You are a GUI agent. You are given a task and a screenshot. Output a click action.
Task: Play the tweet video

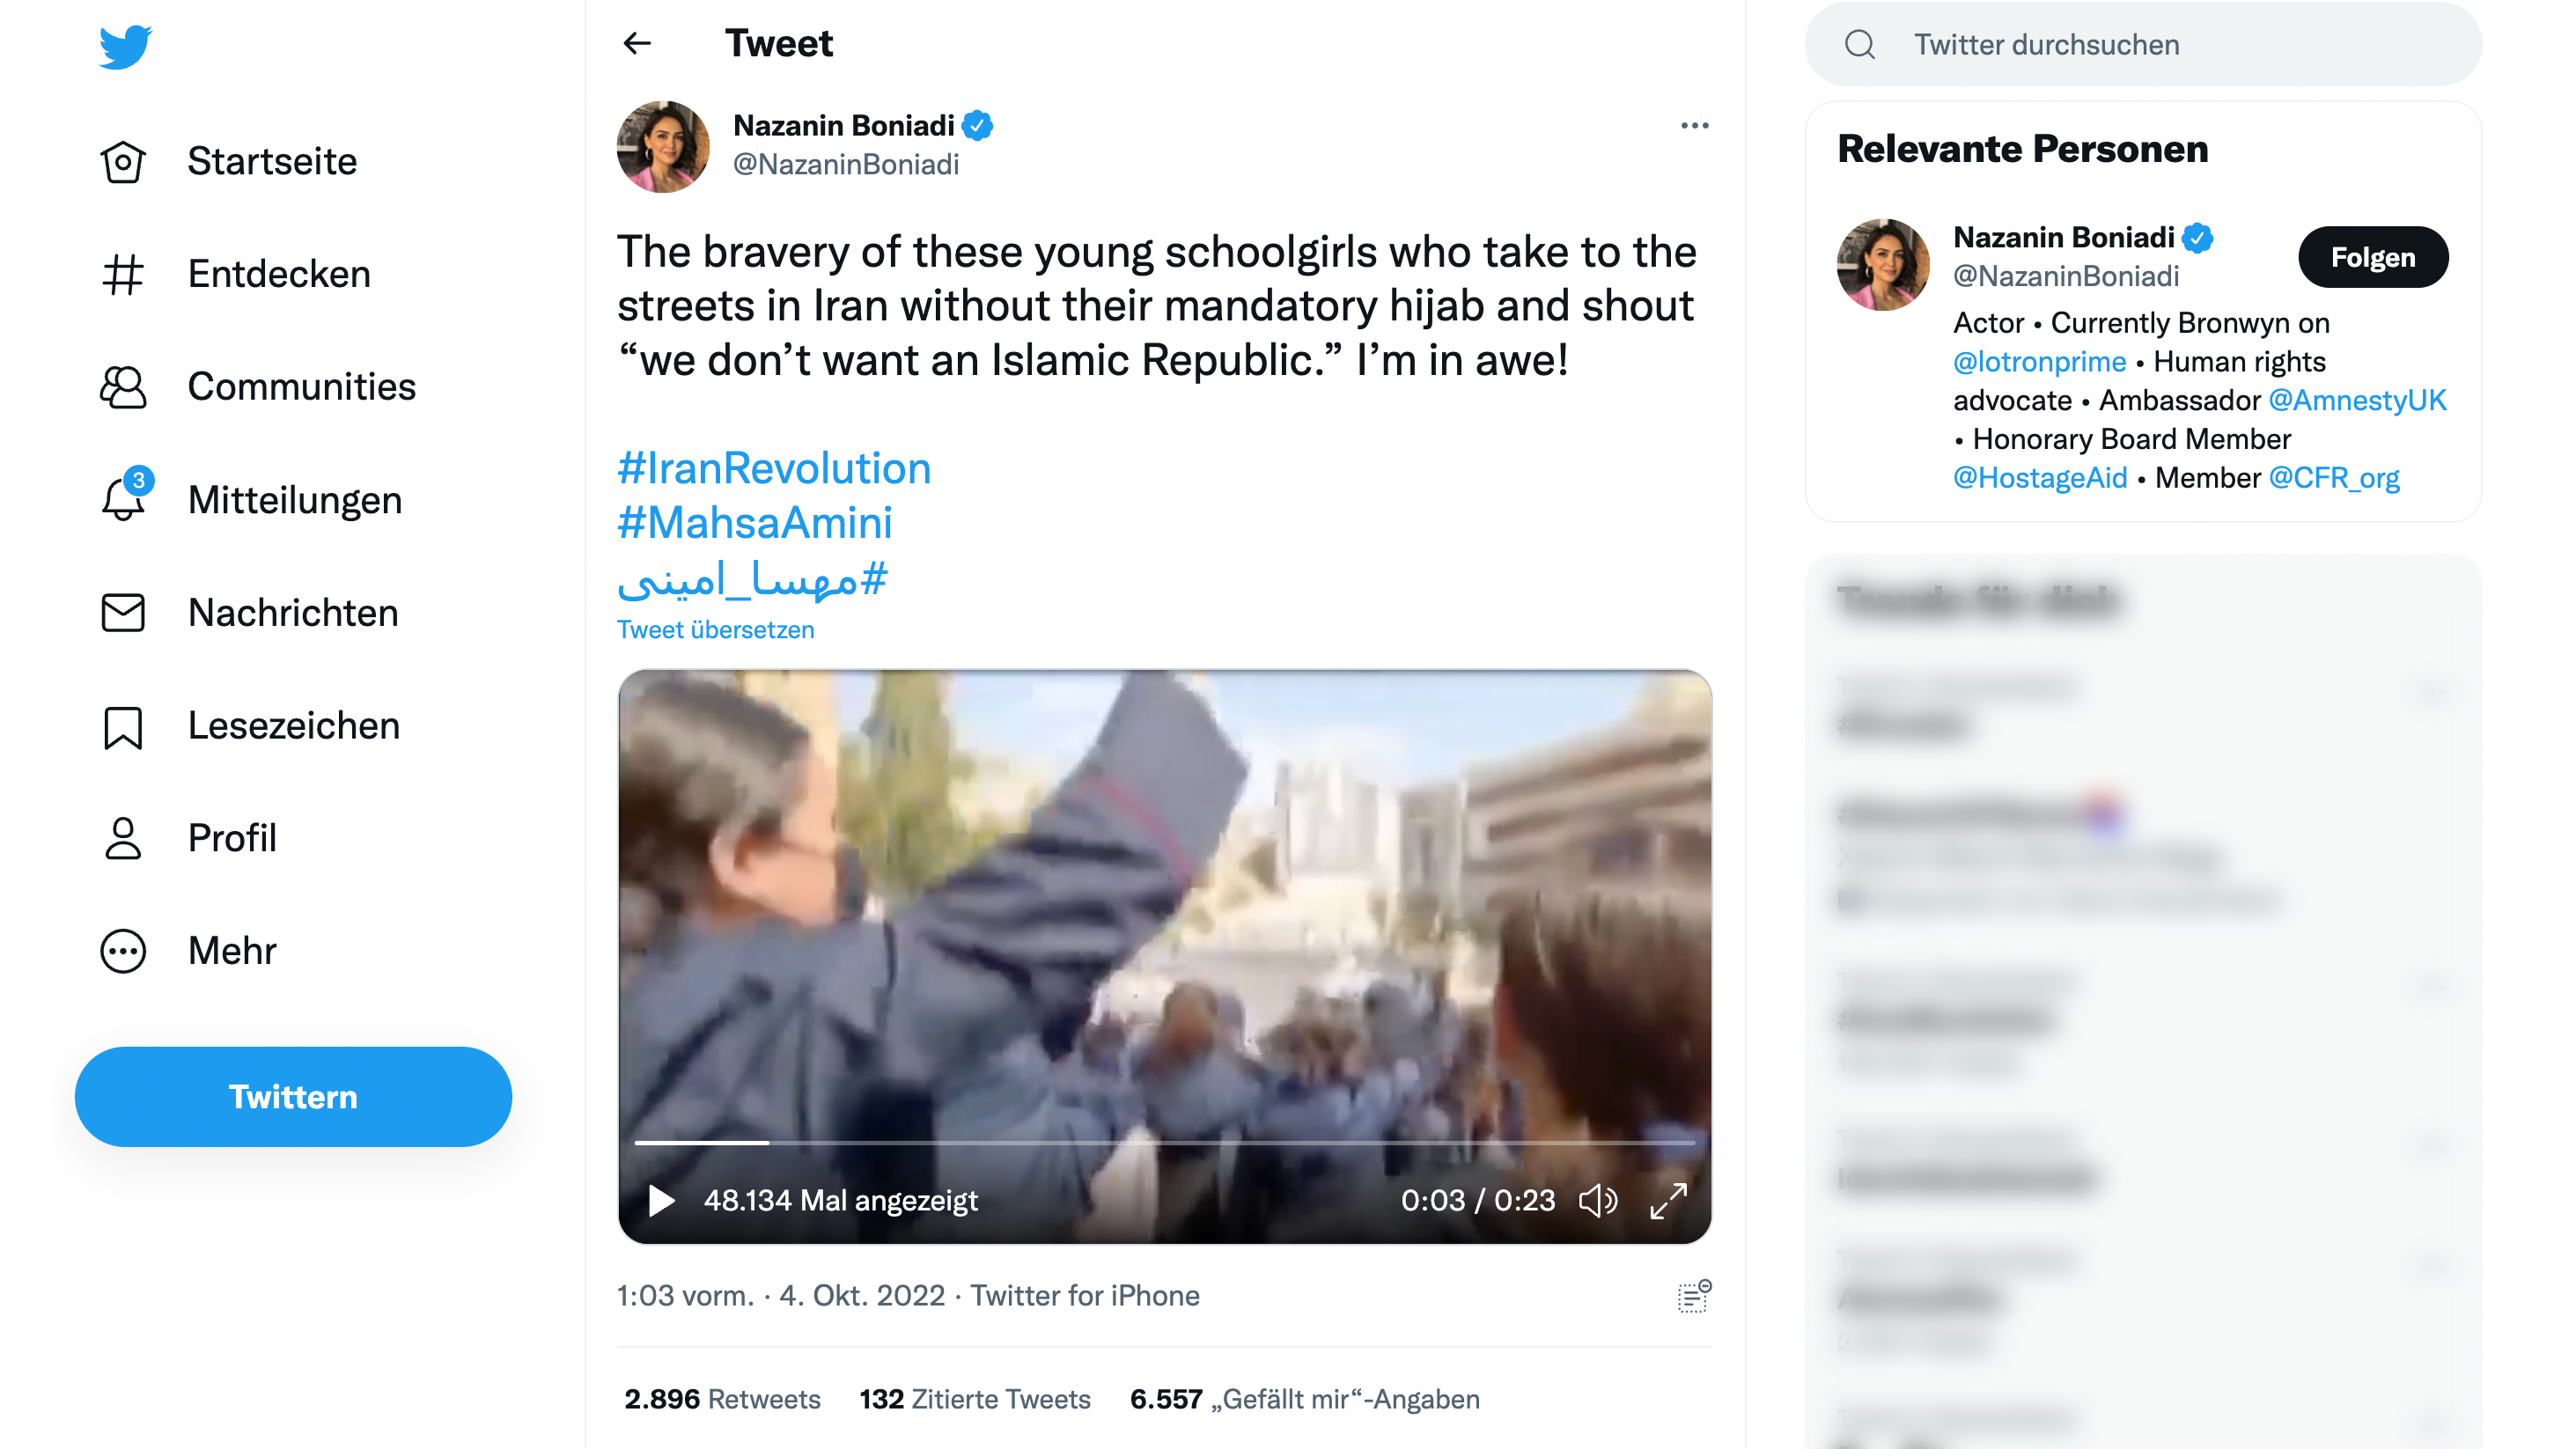661,1200
